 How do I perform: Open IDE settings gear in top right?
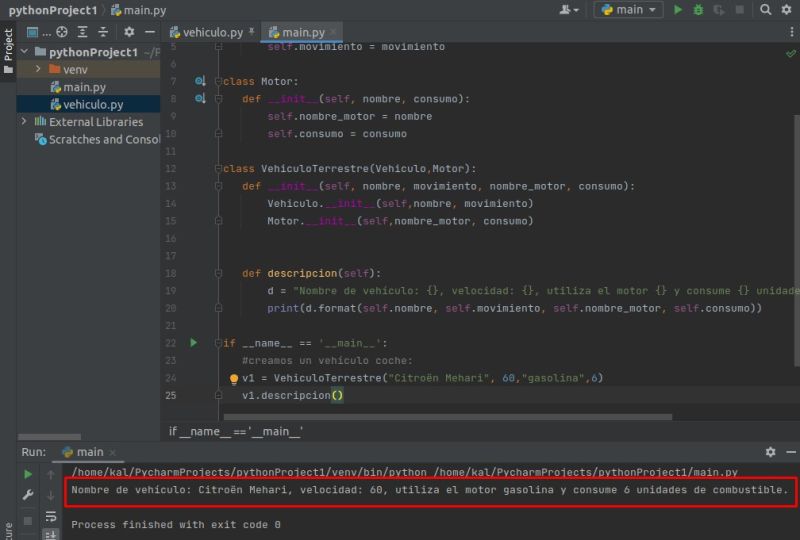(786, 10)
